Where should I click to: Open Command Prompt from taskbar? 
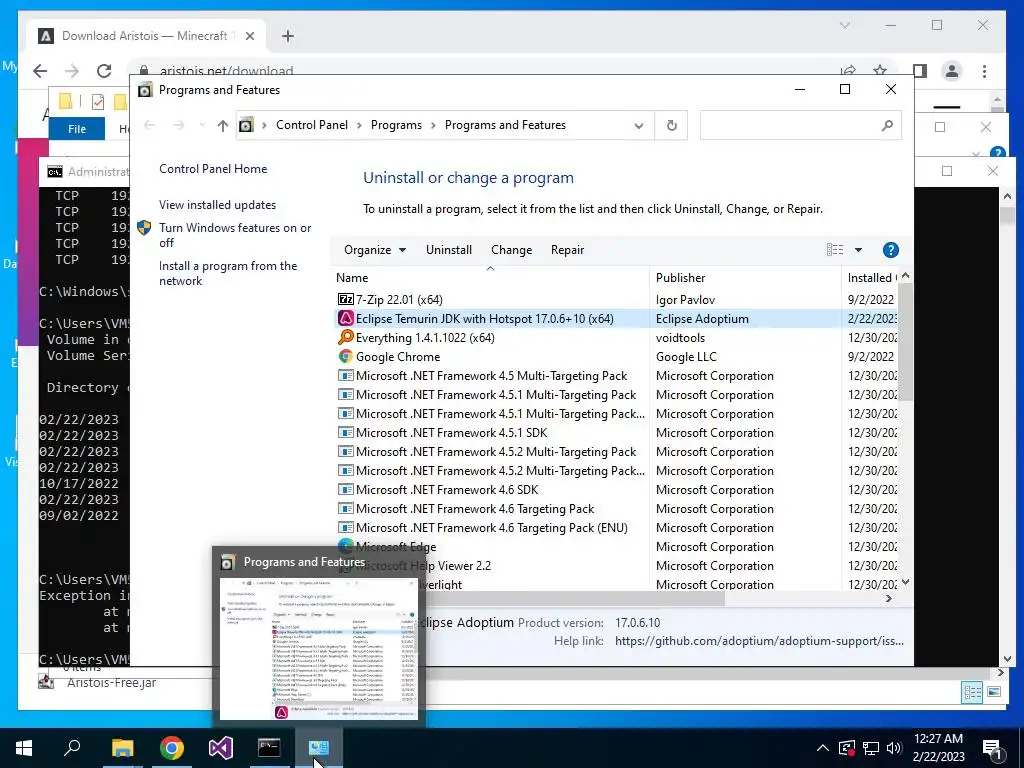tap(269, 748)
